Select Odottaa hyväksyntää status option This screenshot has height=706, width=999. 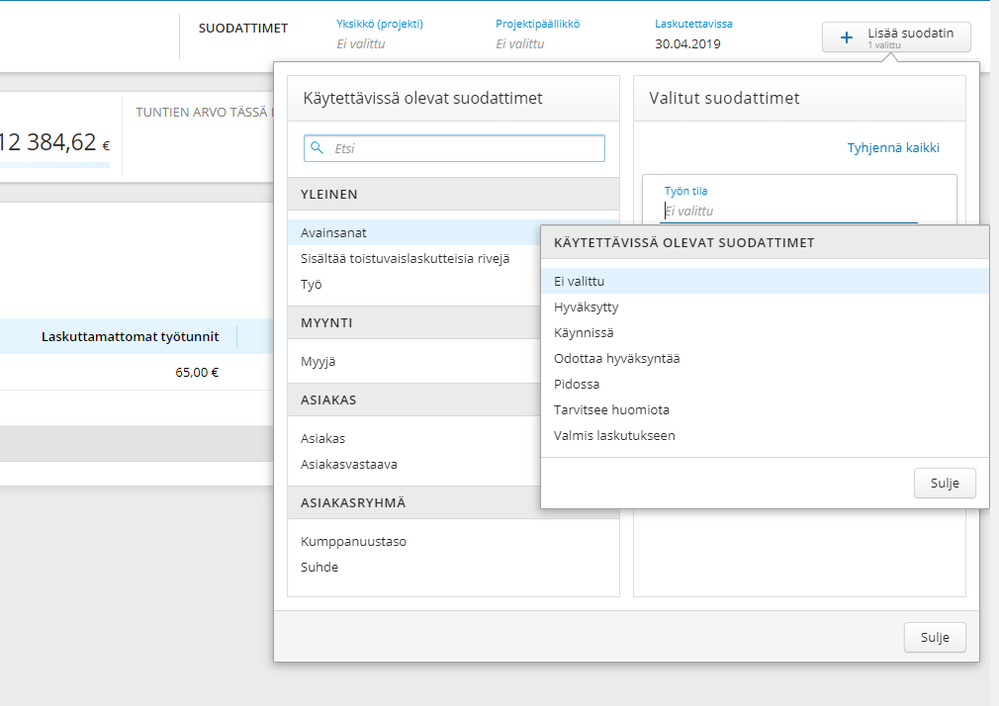(765, 358)
